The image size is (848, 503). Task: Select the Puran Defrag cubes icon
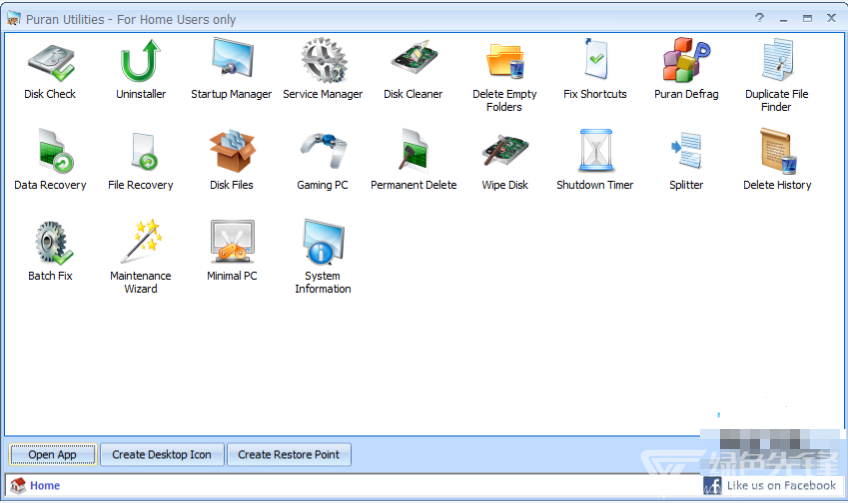pyautogui.click(x=686, y=59)
